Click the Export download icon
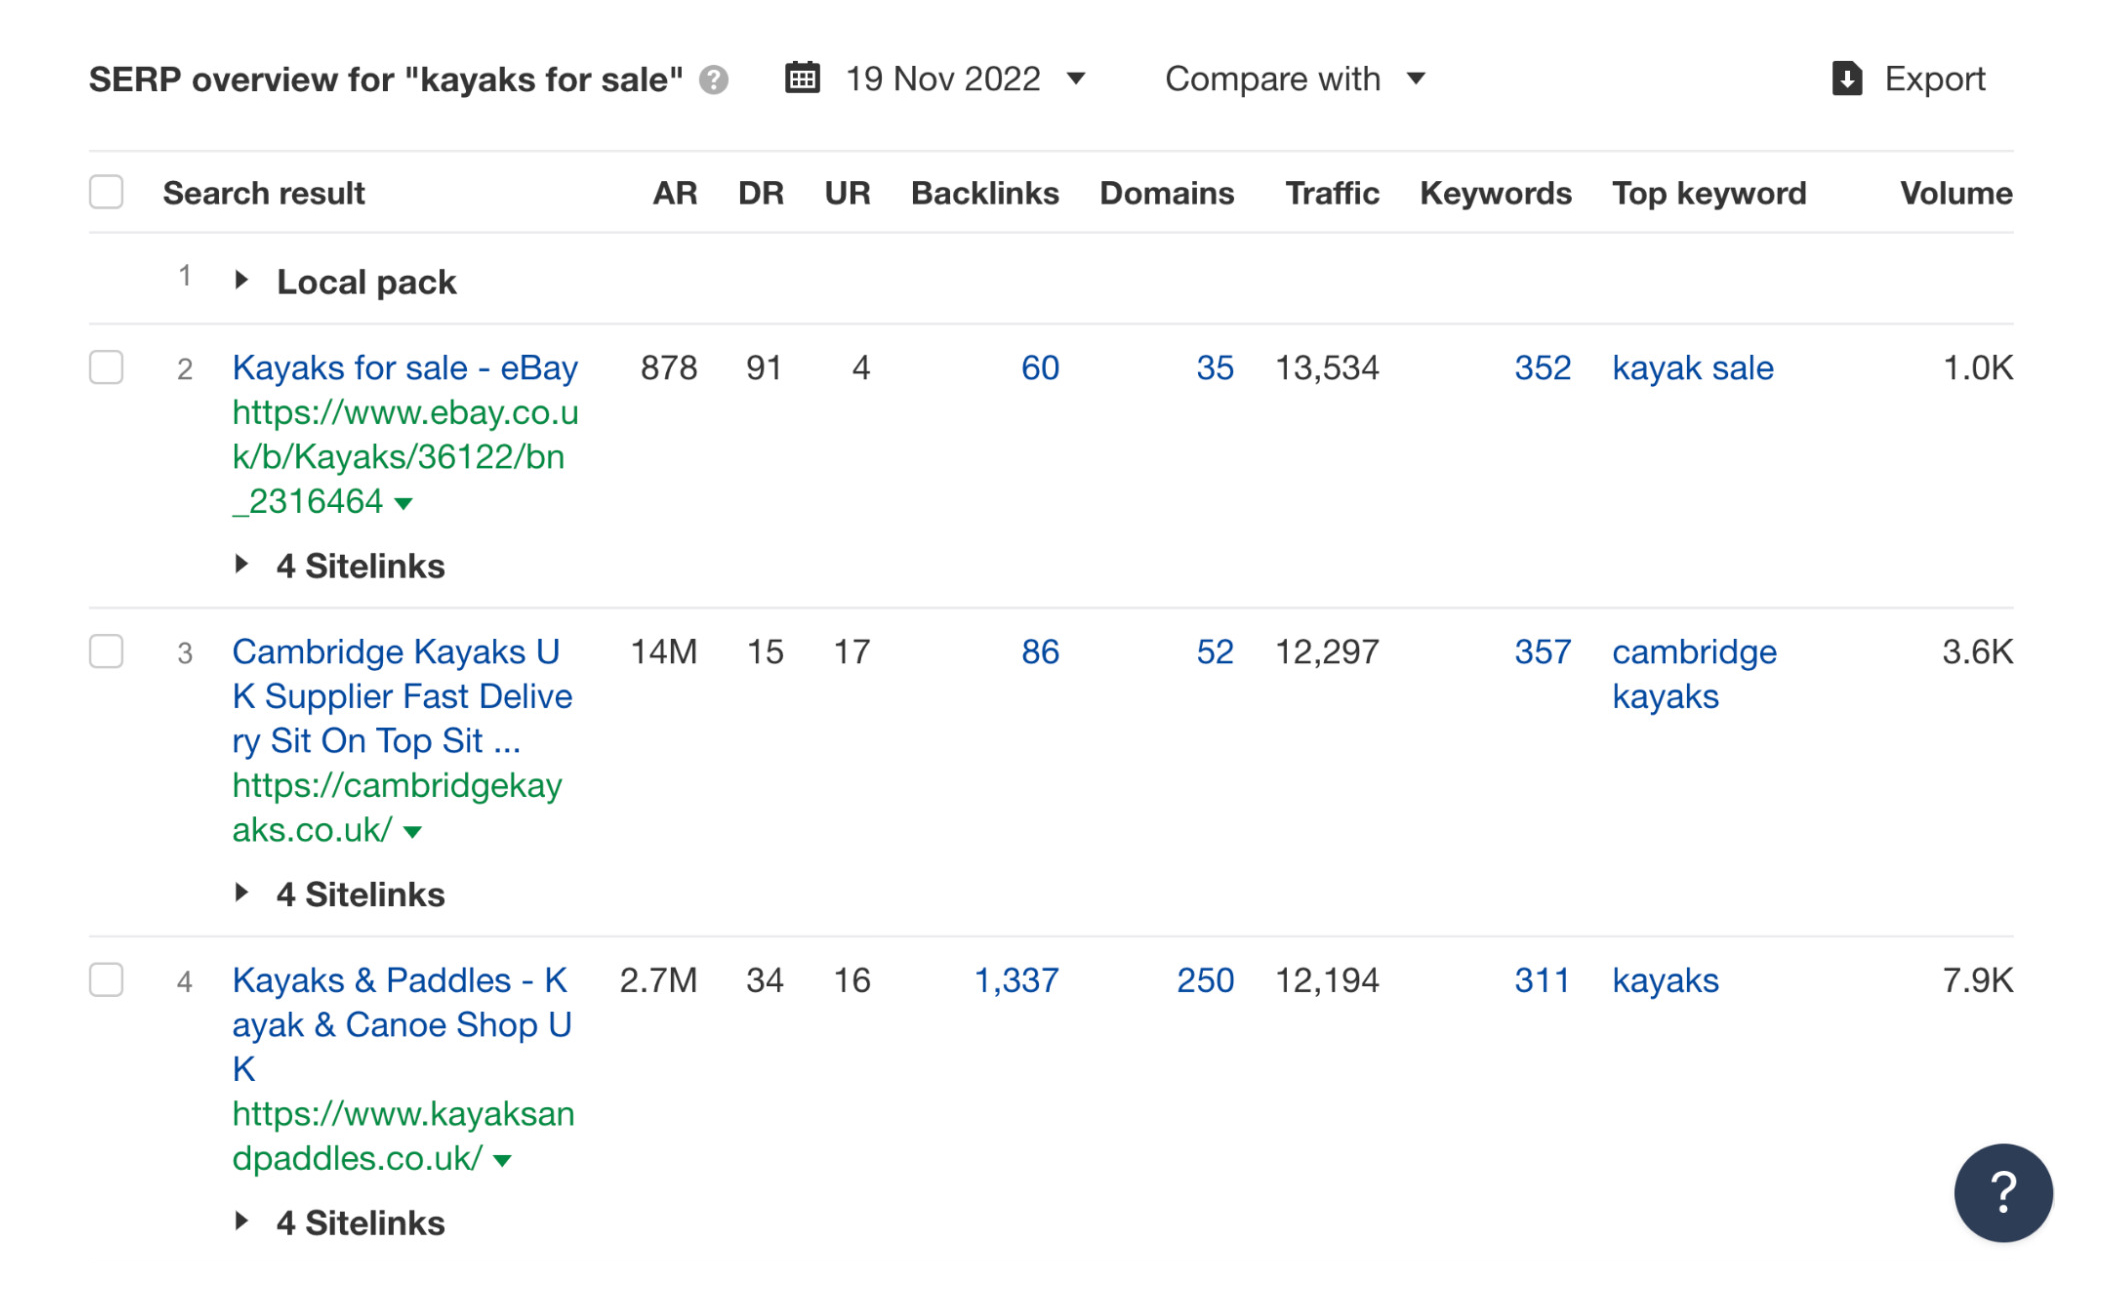The height and width of the screenshot is (1307, 2111). (x=1846, y=78)
